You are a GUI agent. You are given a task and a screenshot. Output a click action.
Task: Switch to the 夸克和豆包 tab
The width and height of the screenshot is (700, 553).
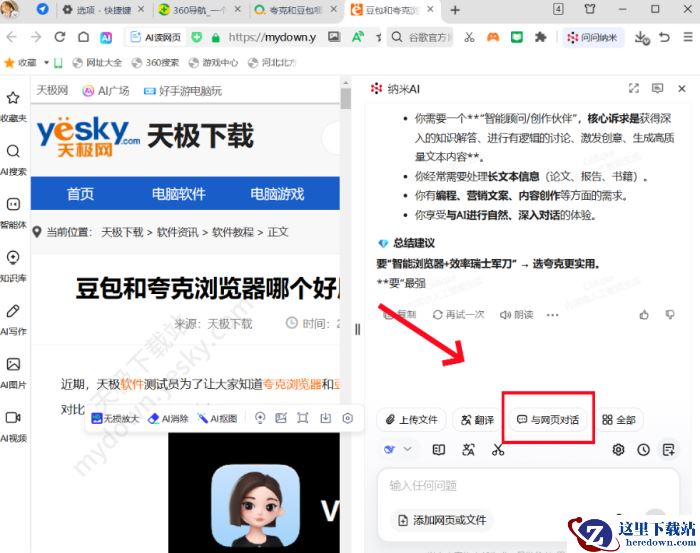295,10
